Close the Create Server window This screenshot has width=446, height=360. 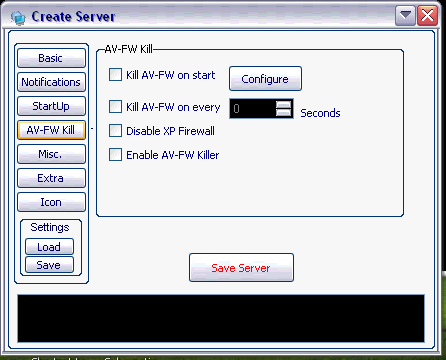(428, 15)
